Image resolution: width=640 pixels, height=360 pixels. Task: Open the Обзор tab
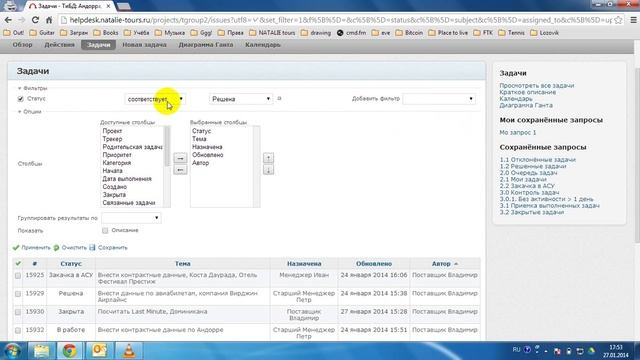click(22, 45)
